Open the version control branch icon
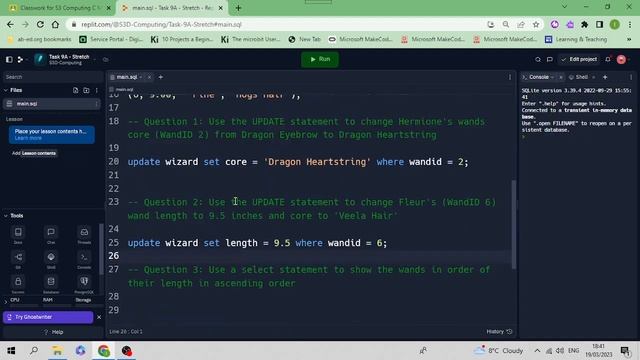This screenshot has height=360, width=640. (20, 60)
